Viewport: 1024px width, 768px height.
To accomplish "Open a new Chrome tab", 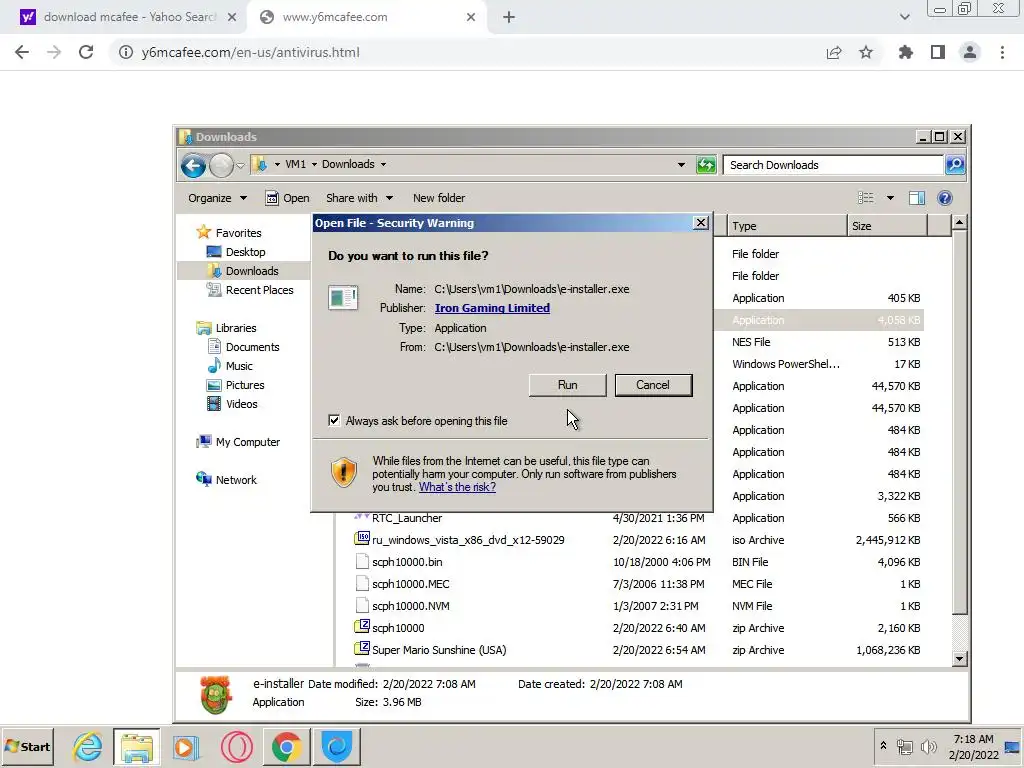I will point(509,17).
